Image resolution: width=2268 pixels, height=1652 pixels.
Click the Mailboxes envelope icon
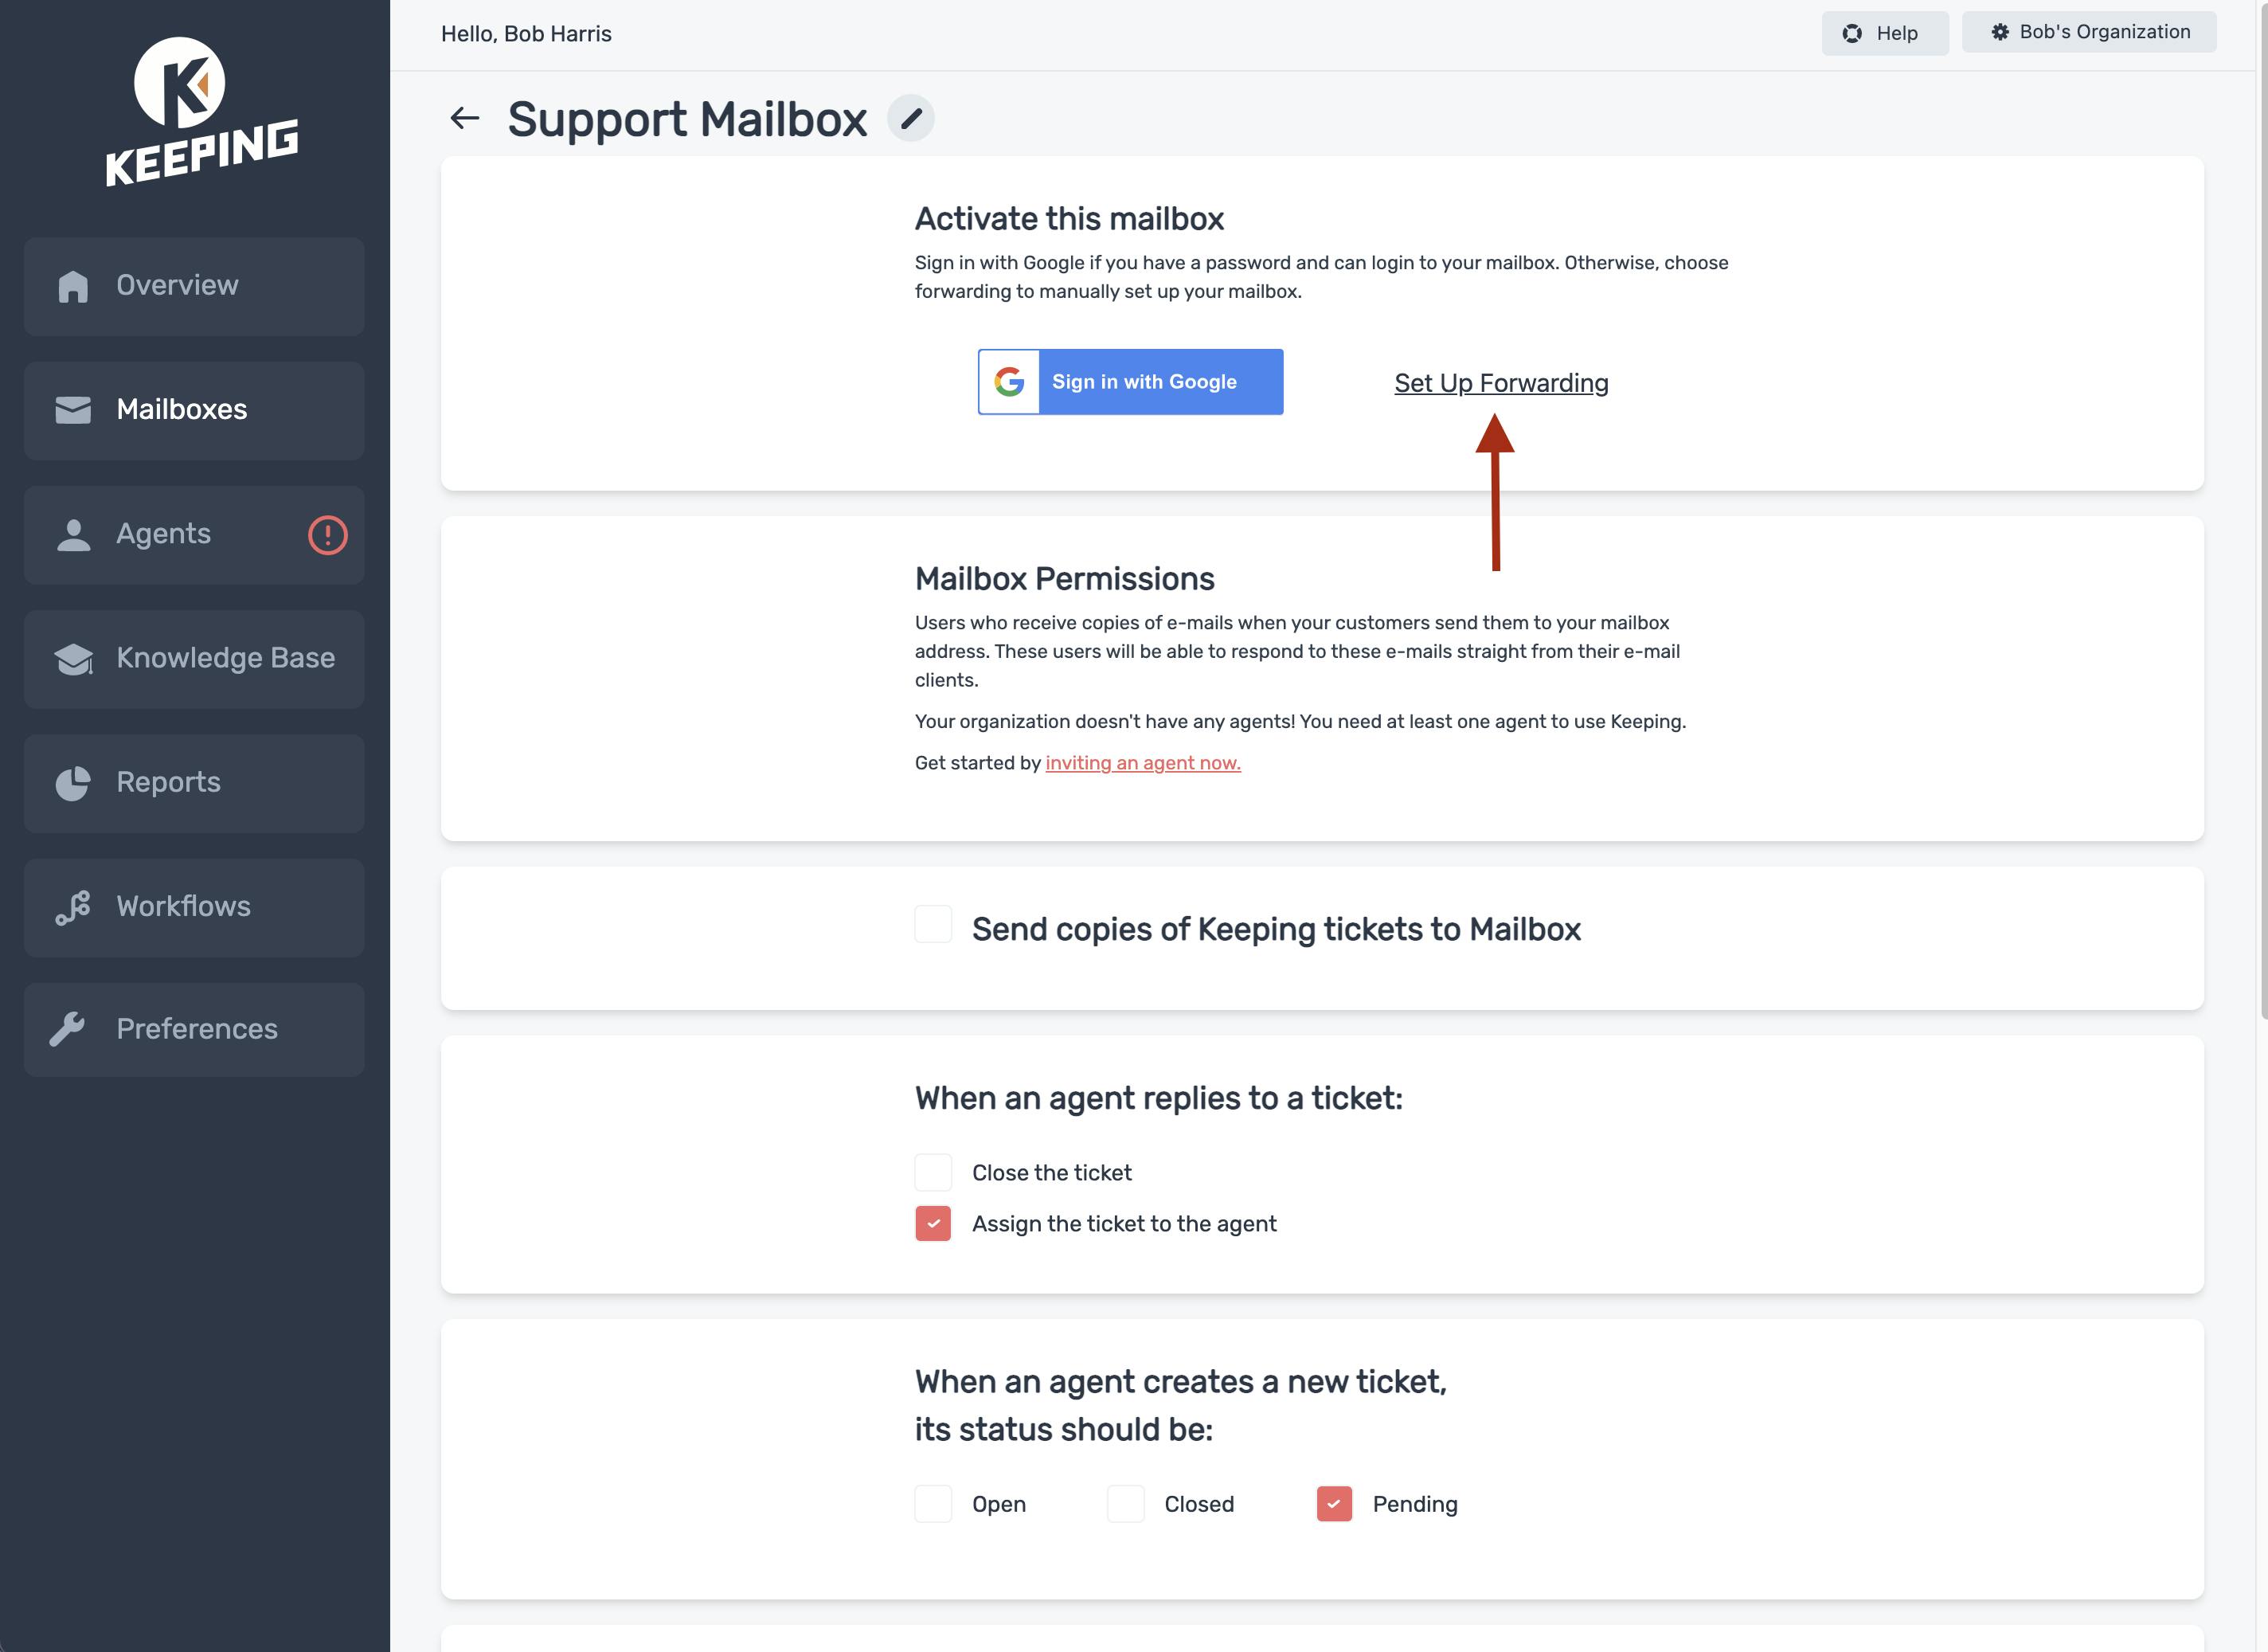pos(73,410)
